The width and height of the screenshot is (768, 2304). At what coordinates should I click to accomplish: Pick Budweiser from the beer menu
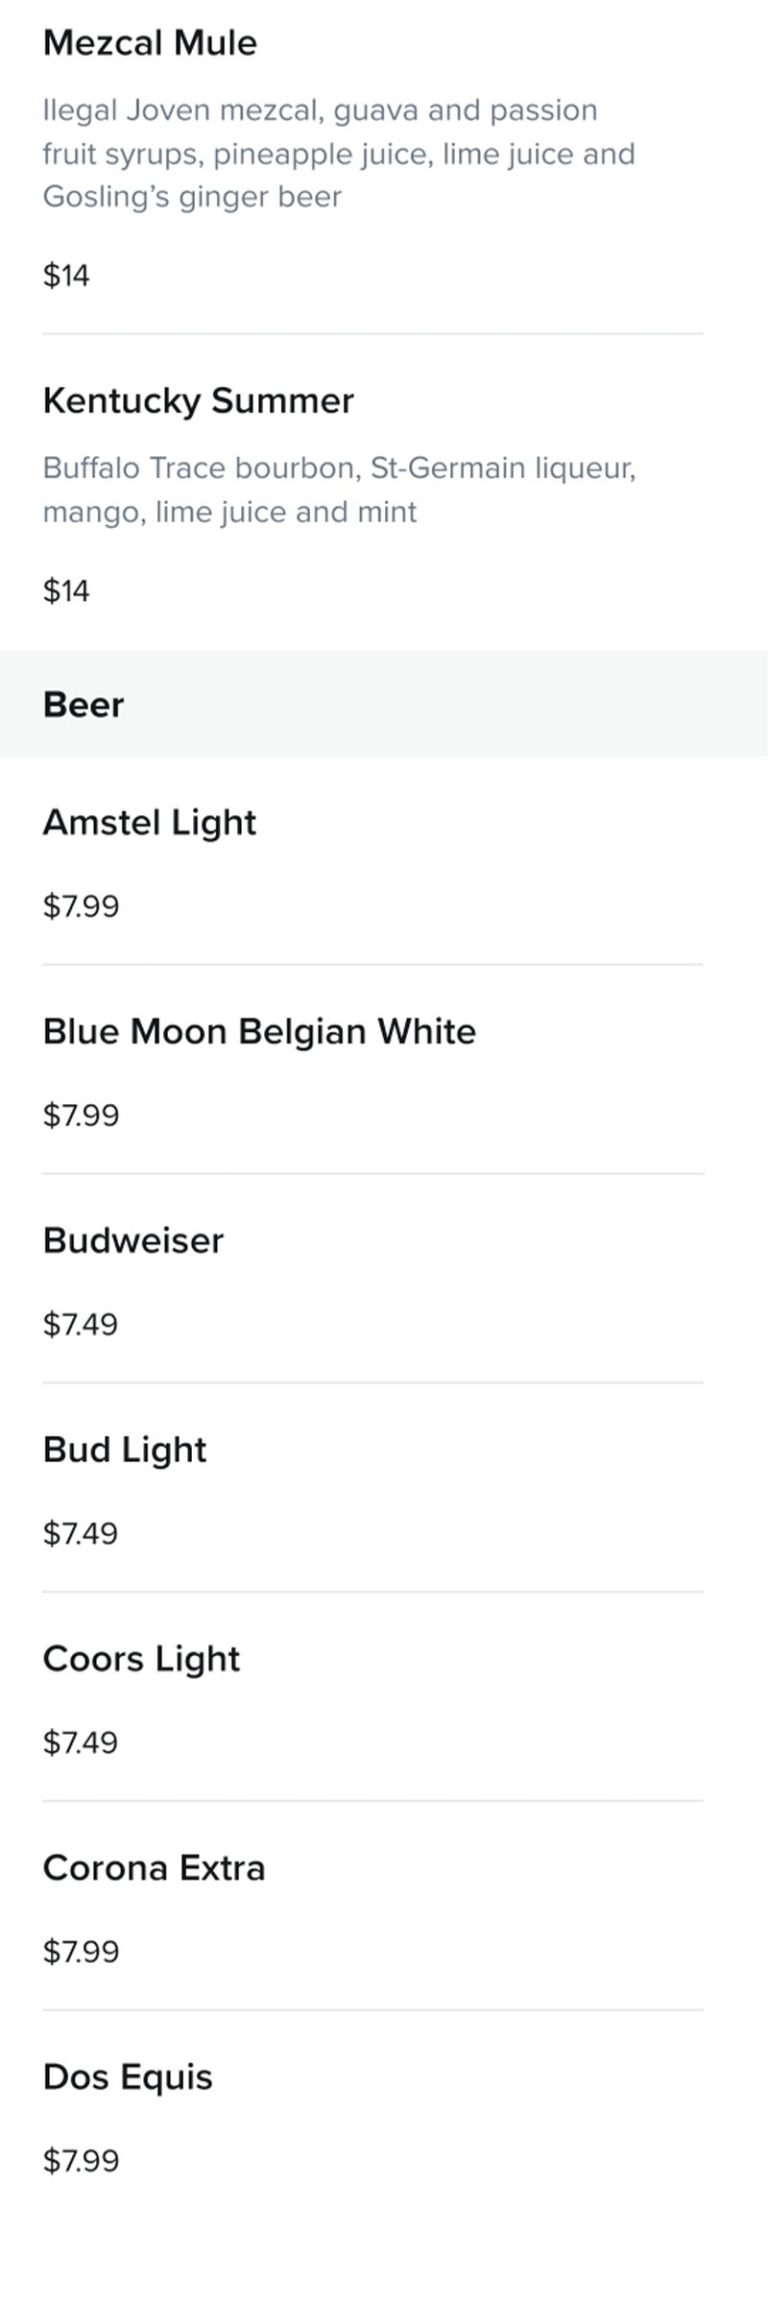pyautogui.click(x=133, y=1241)
